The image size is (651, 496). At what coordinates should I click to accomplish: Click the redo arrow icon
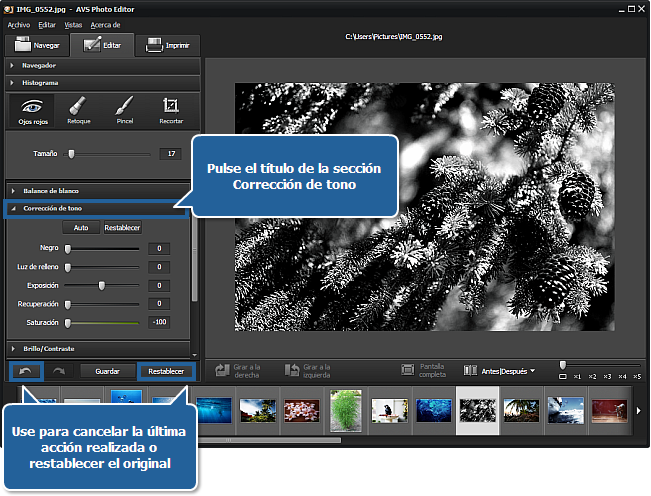[56, 371]
